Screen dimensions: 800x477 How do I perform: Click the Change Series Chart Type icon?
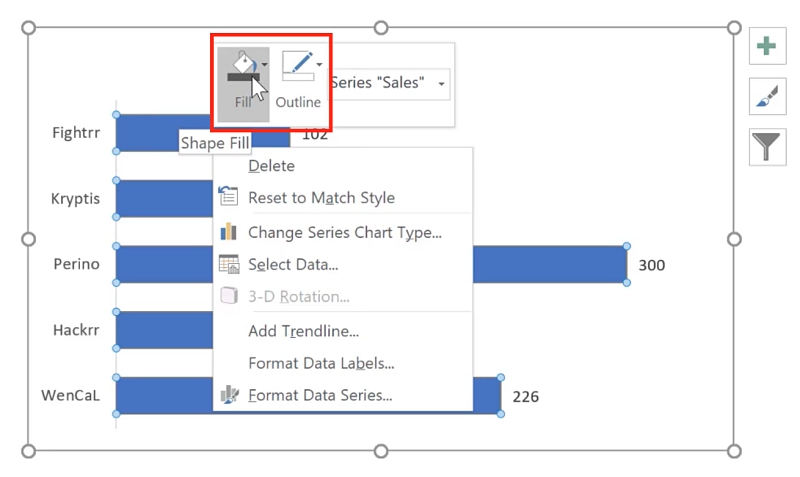(x=229, y=232)
